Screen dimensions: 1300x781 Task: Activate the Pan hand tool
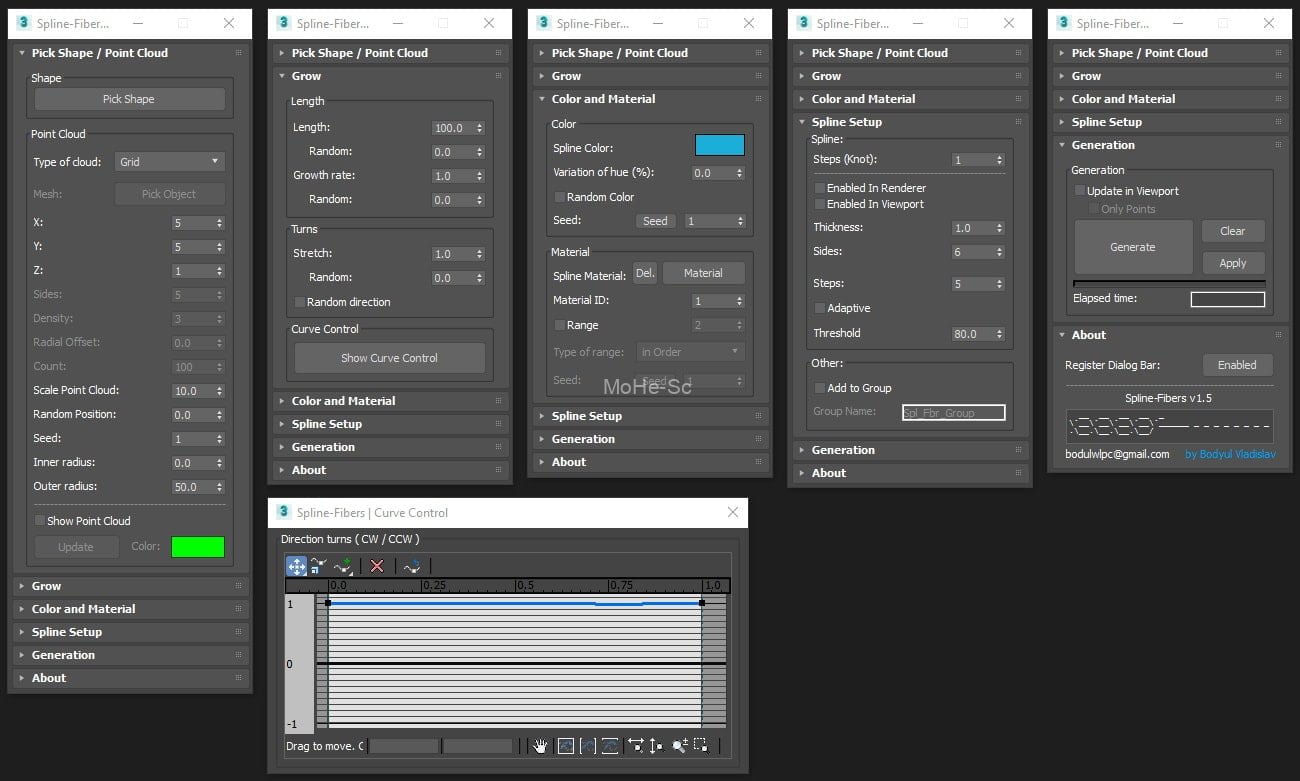(x=540, y=746)
